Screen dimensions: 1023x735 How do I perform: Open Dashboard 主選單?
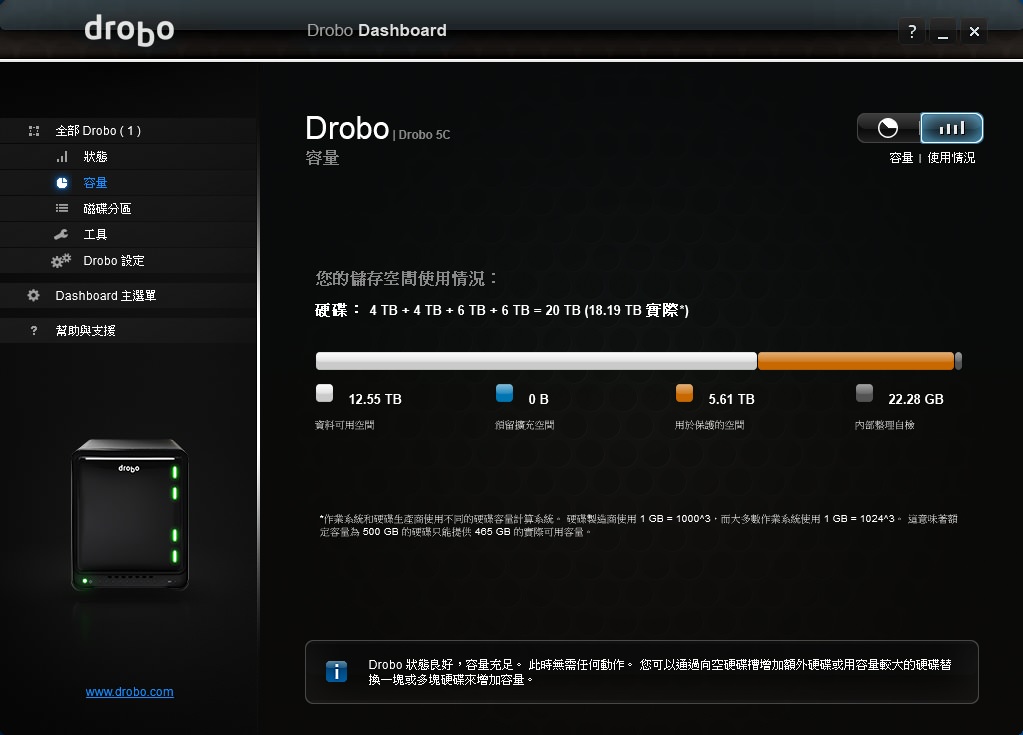[129, 295]
